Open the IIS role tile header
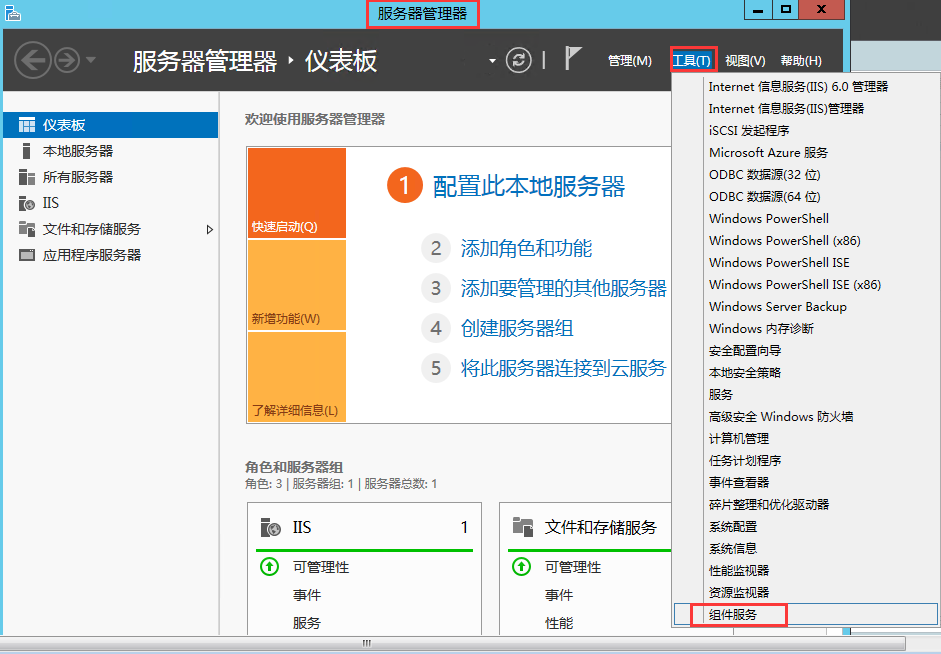This screenshot has height=654, width=941. point(364,527)
